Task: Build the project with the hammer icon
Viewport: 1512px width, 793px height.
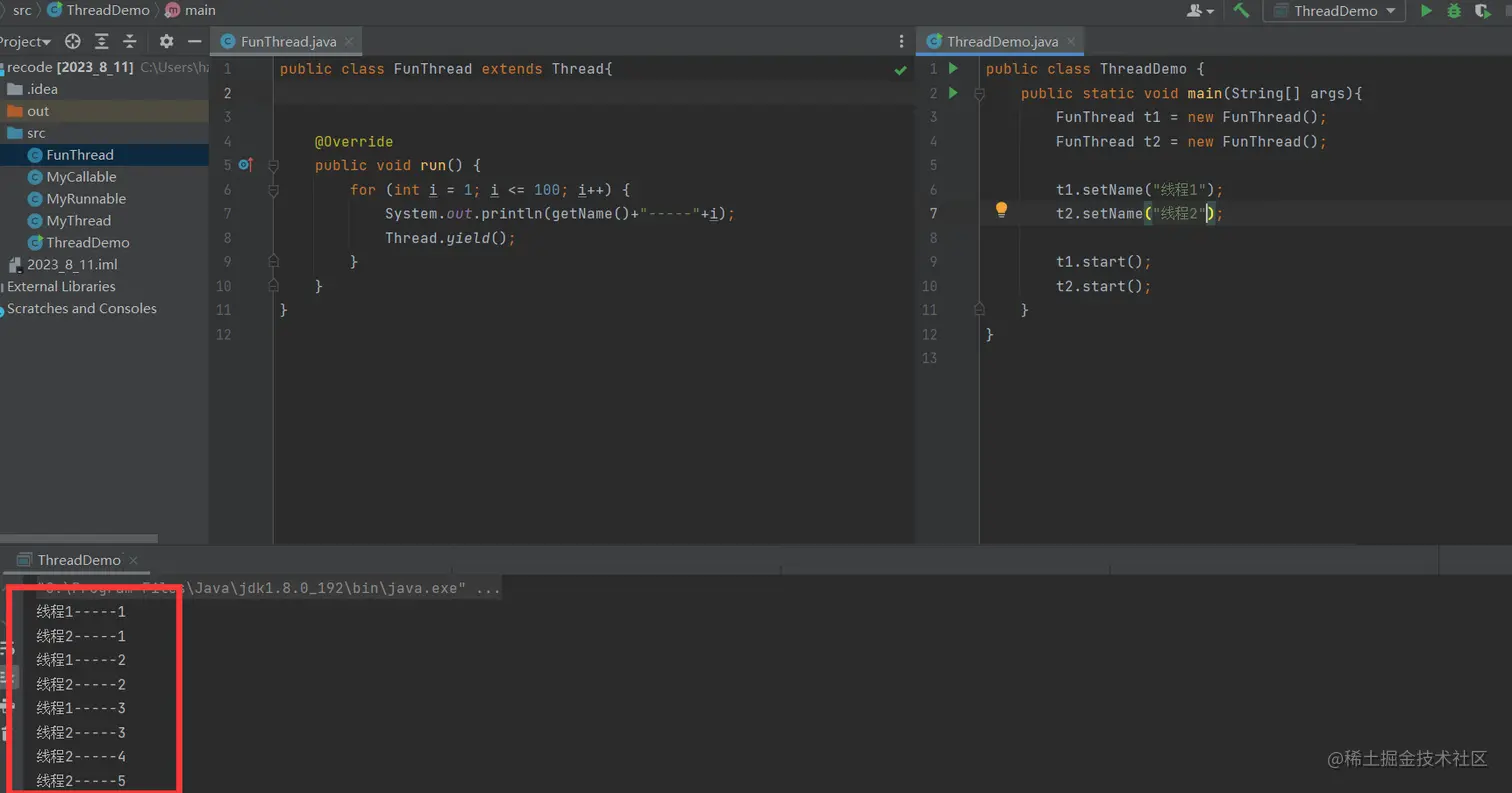Action: [x=1241, y=11]
